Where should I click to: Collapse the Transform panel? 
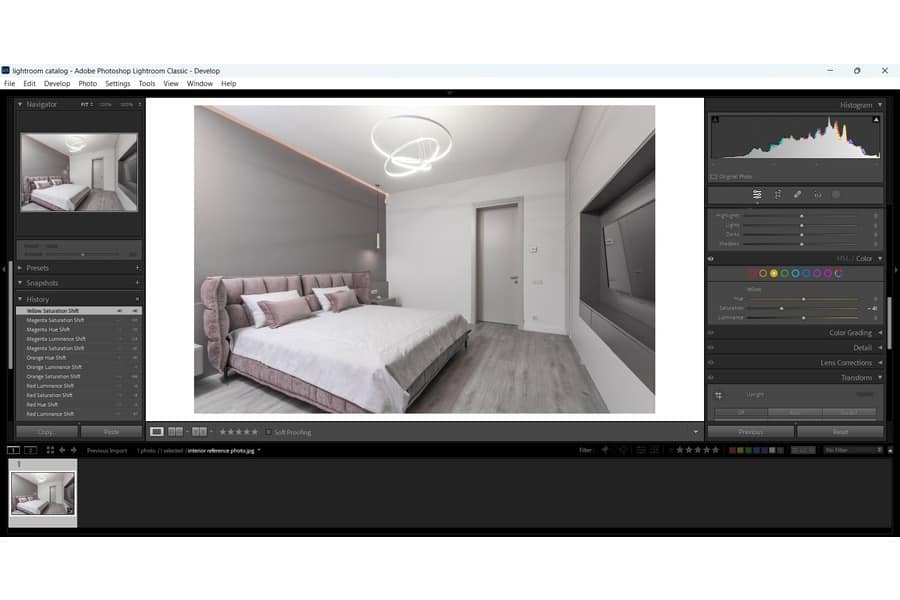pyautogui.click(x=880, y=377)
